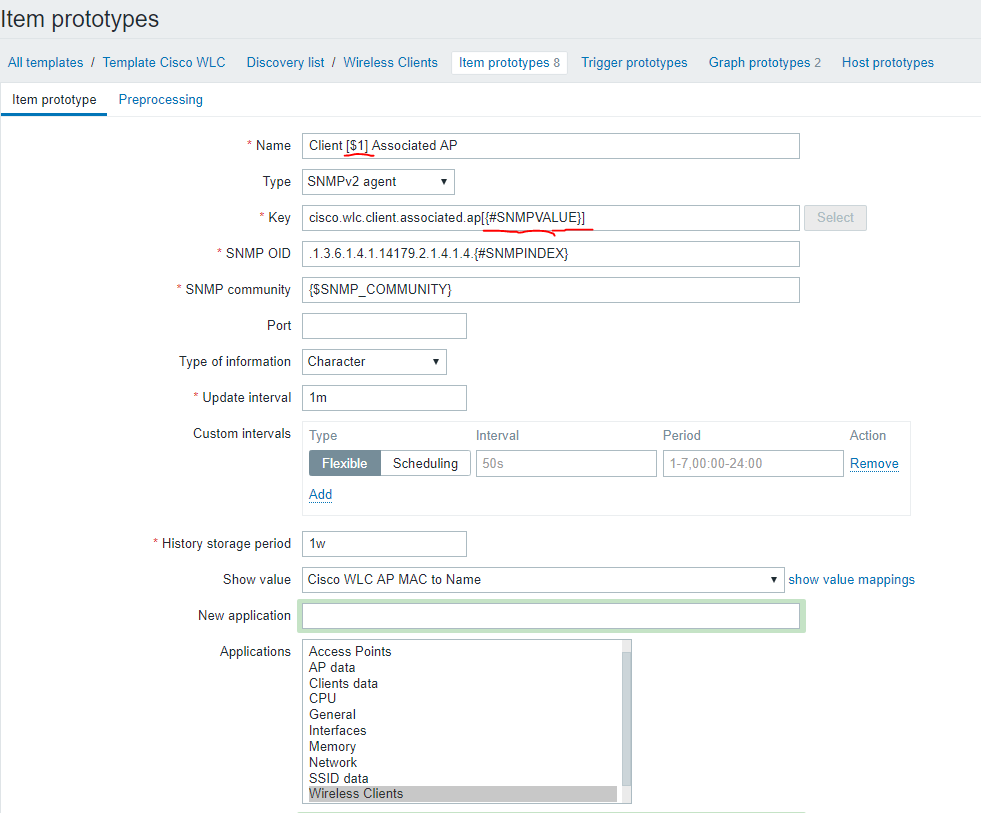Open the Type SNMPv2 agent dropdown
The image size is (981, 813).
pos(378,181)
